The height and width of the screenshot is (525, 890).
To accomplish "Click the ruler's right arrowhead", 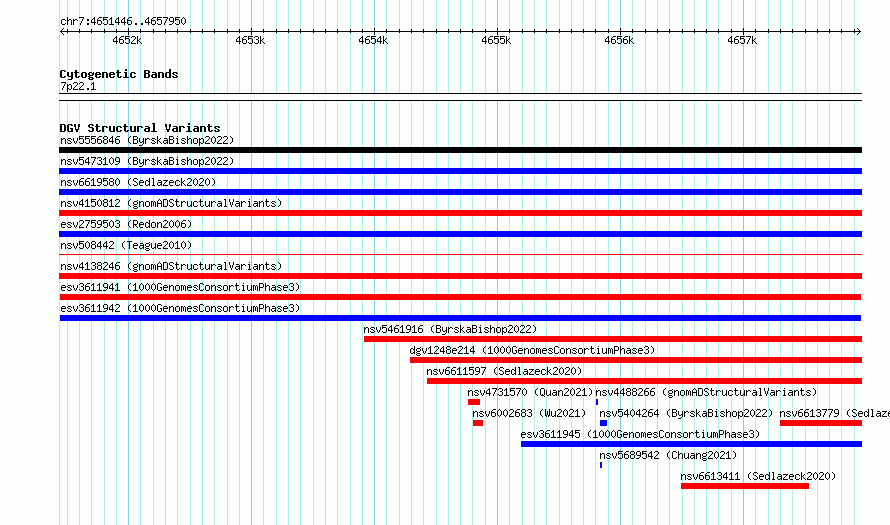I will coord(858,32).
